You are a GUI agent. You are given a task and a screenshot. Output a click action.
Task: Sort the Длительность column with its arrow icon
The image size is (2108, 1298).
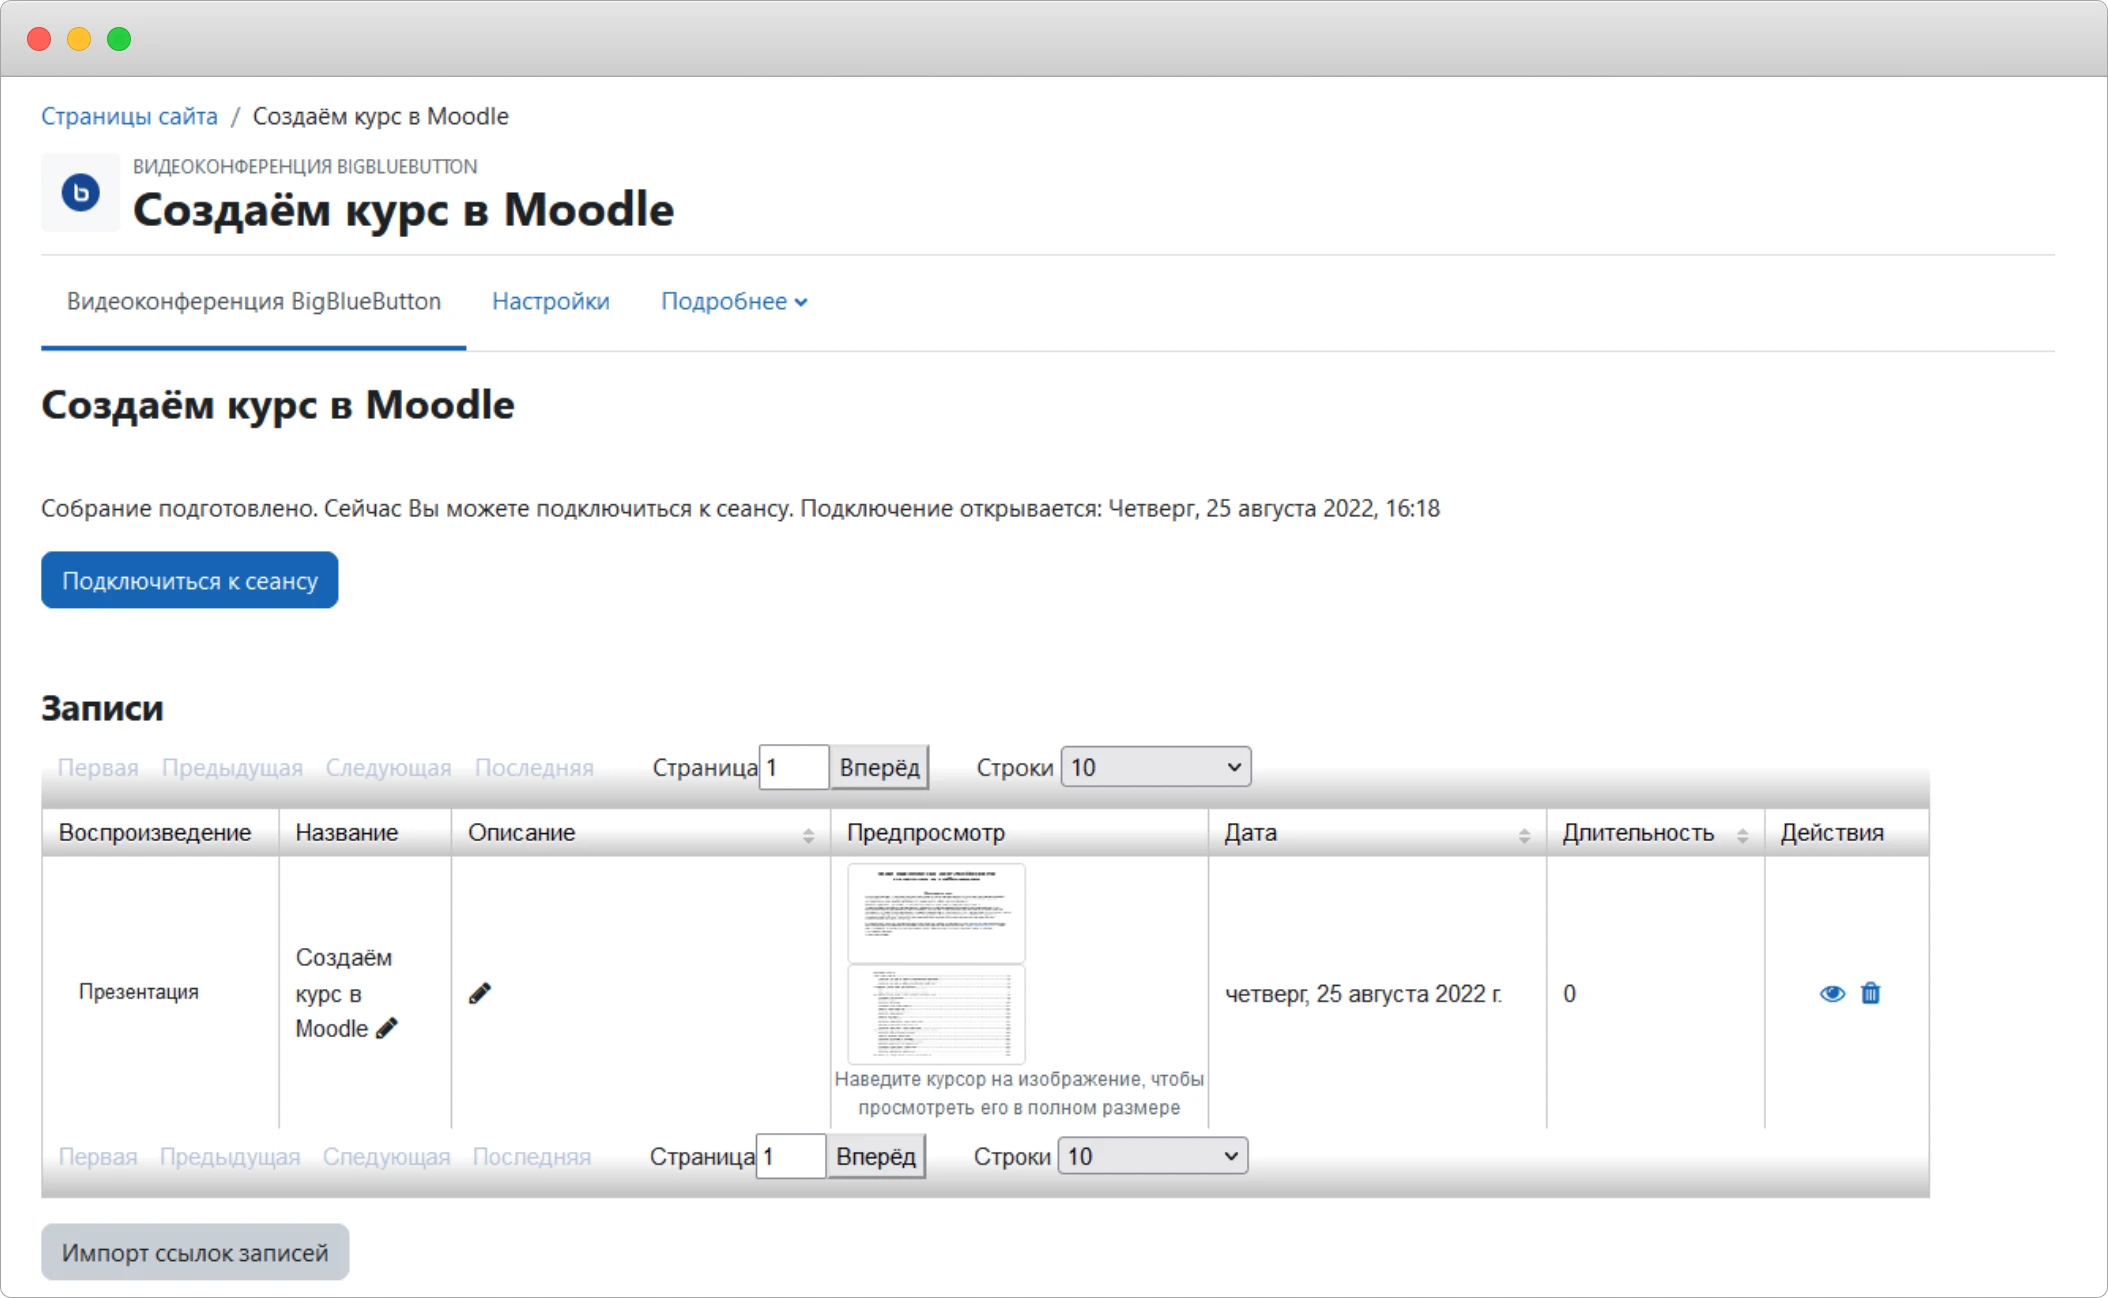point(1743,834)
